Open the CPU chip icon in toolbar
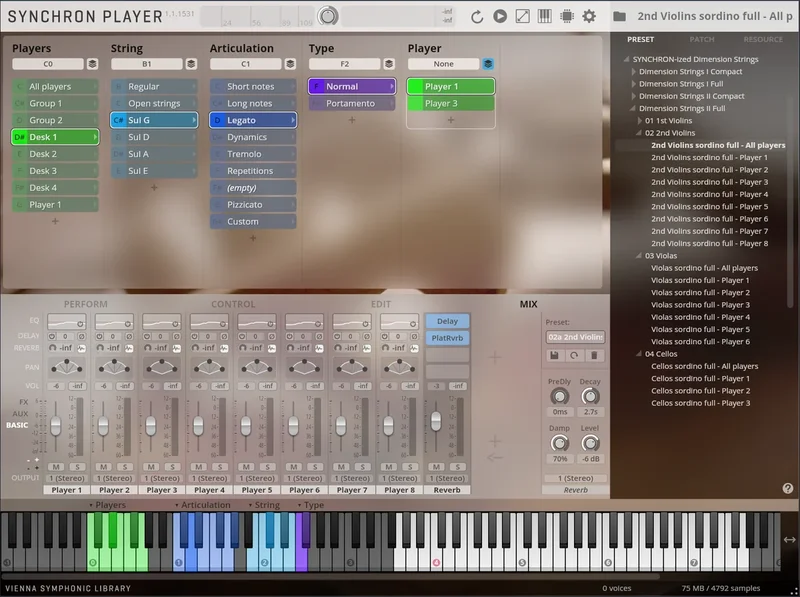The height and width of the screenshot is (597, 800). (x=567, y=16)
